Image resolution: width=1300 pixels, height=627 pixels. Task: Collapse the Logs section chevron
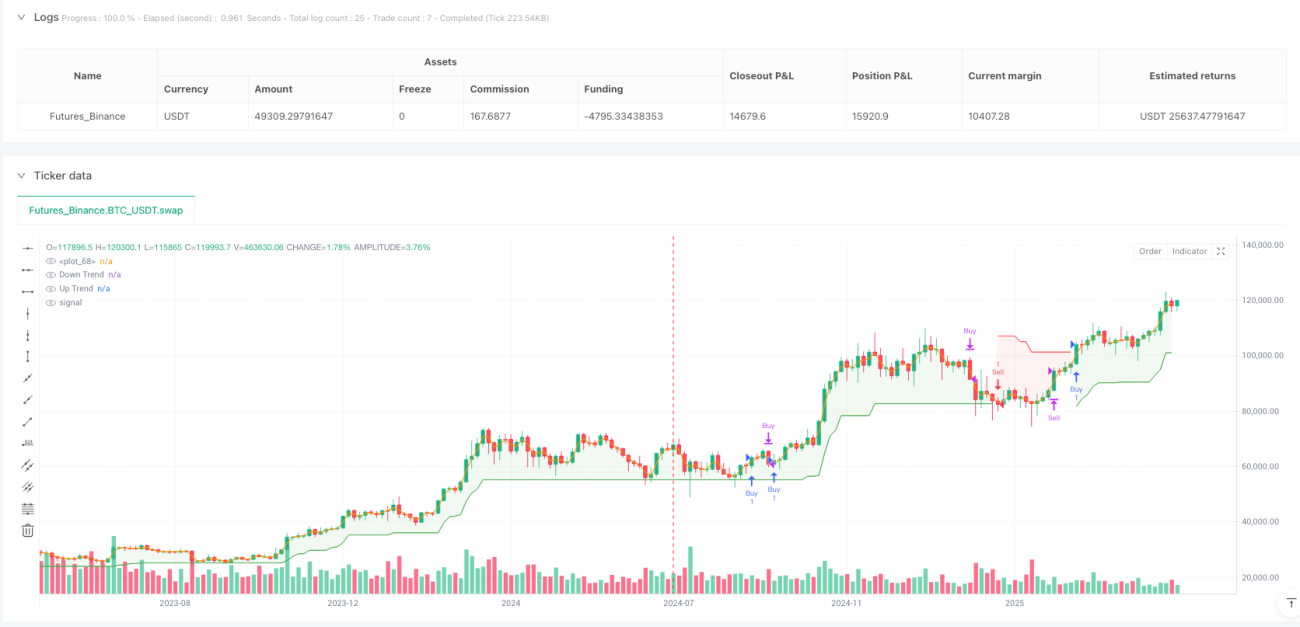pos(22,17)
